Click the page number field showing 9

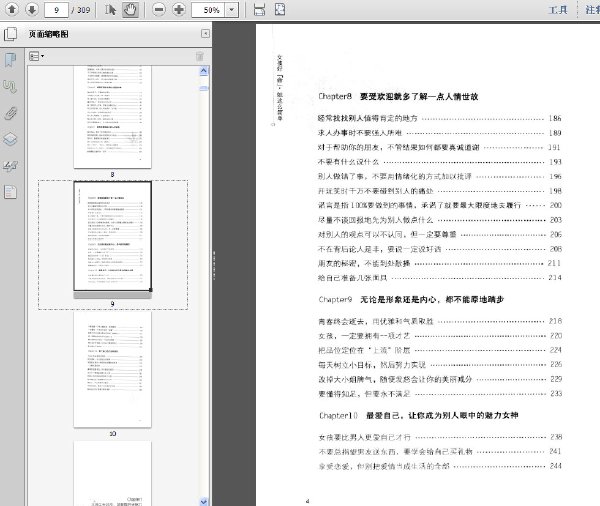coord(56,10)
